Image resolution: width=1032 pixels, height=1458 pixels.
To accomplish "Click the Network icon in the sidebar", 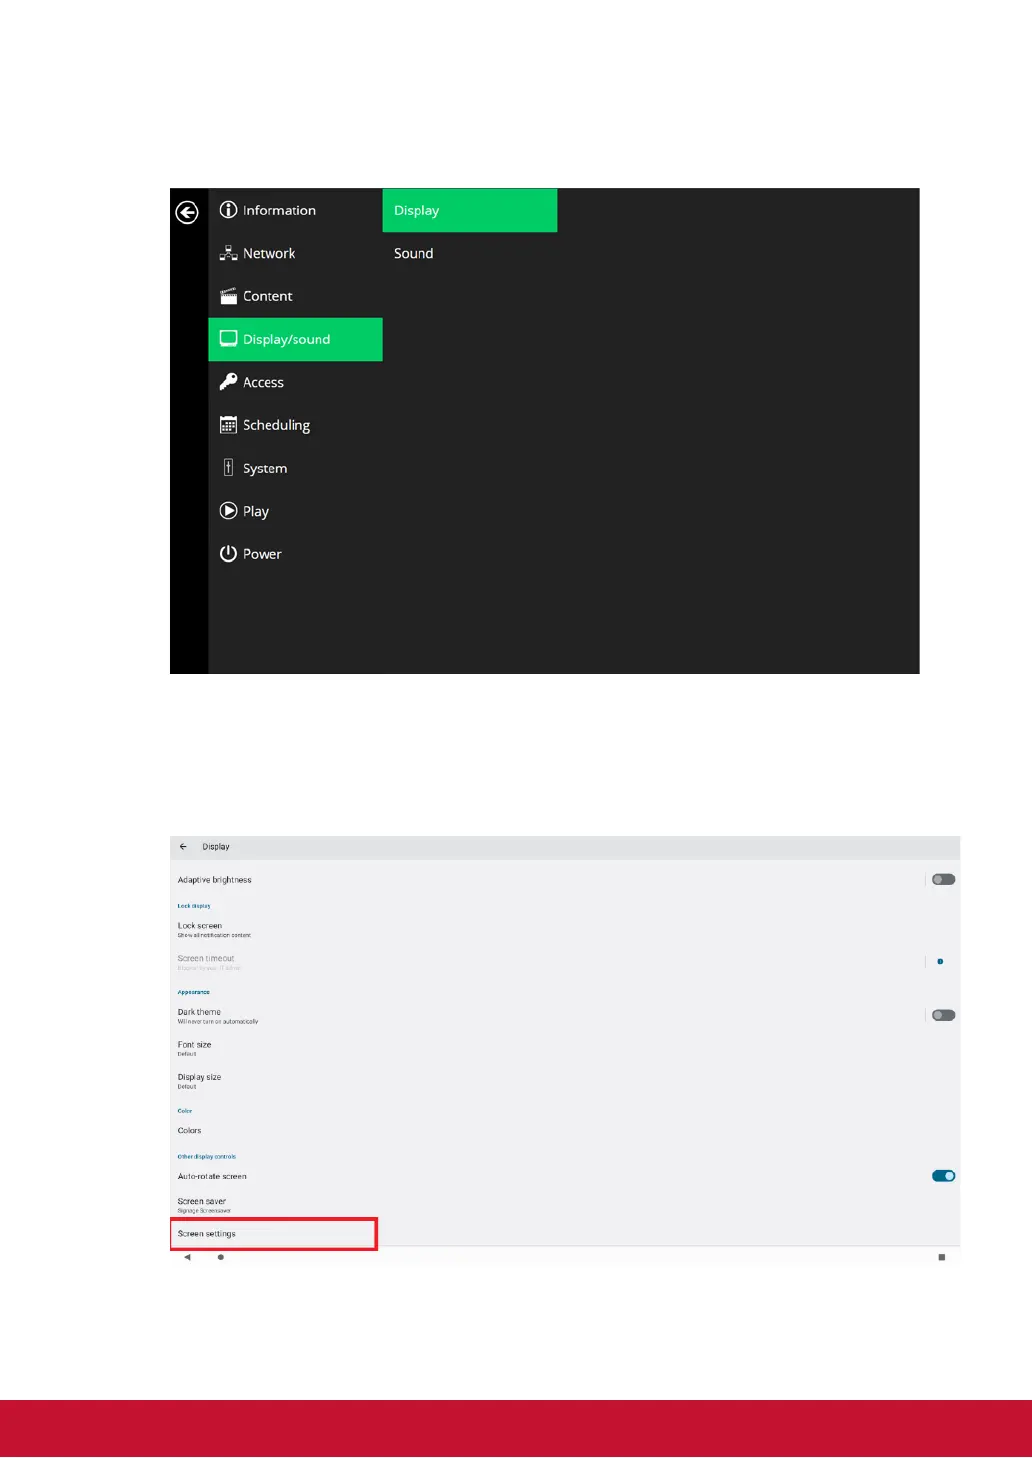I will click(x=228, y=253).
